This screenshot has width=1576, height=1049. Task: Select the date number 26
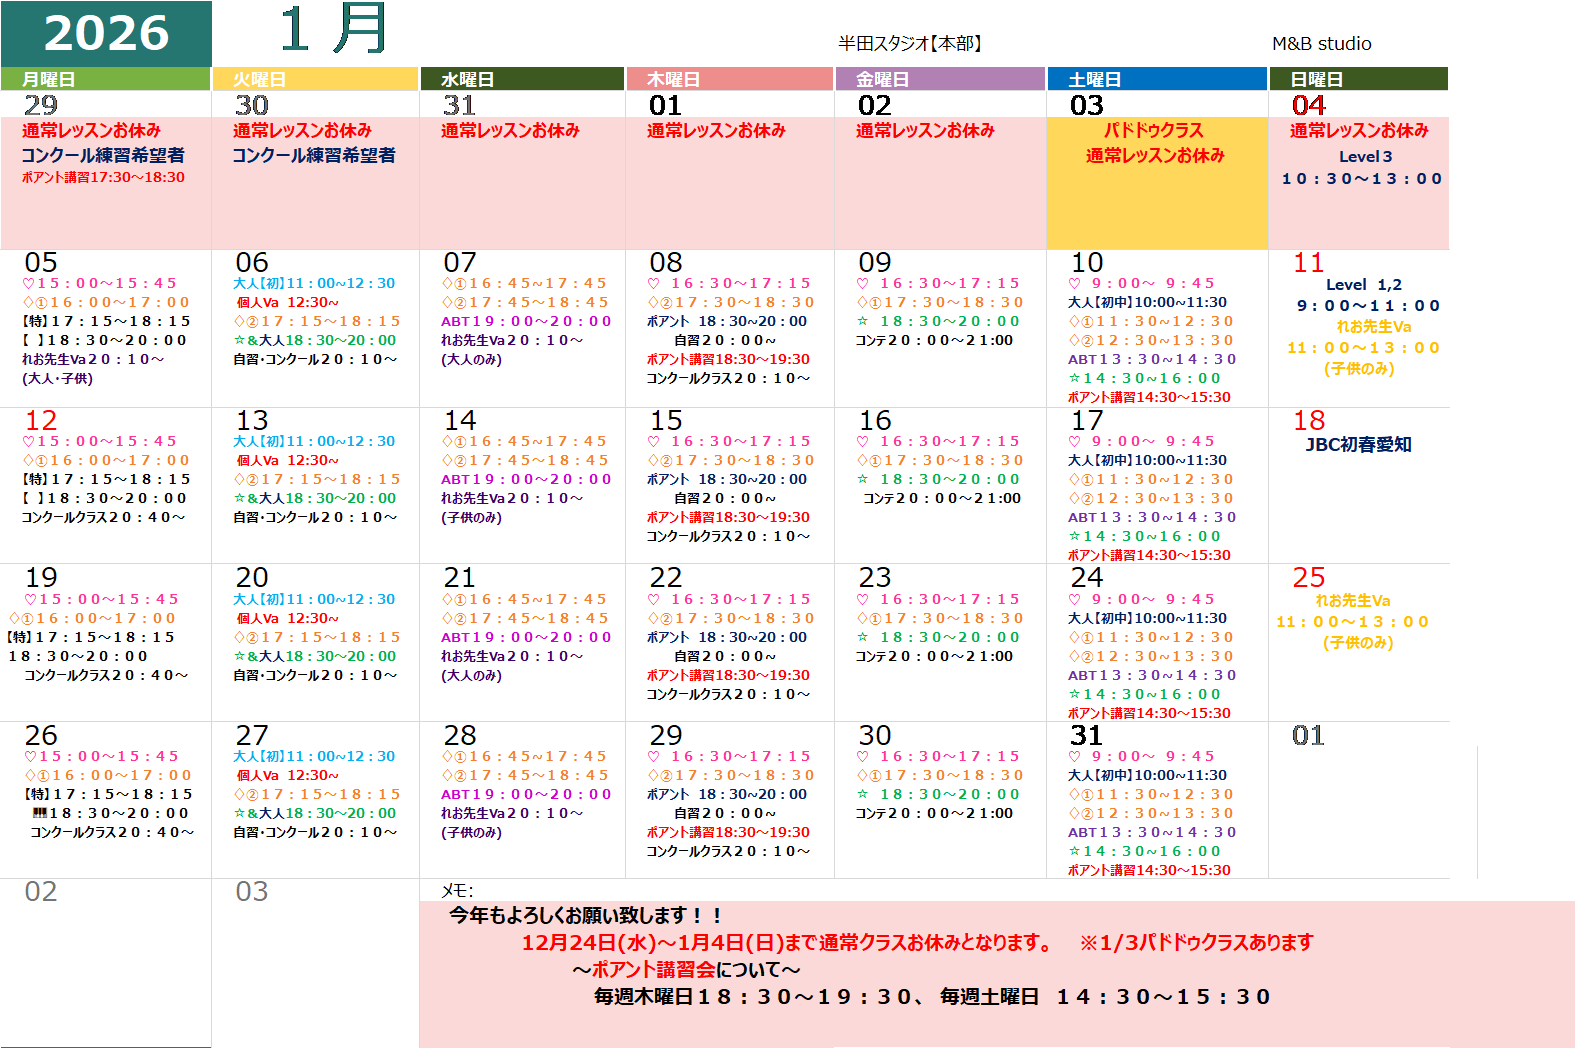click(x=41, y=735)
